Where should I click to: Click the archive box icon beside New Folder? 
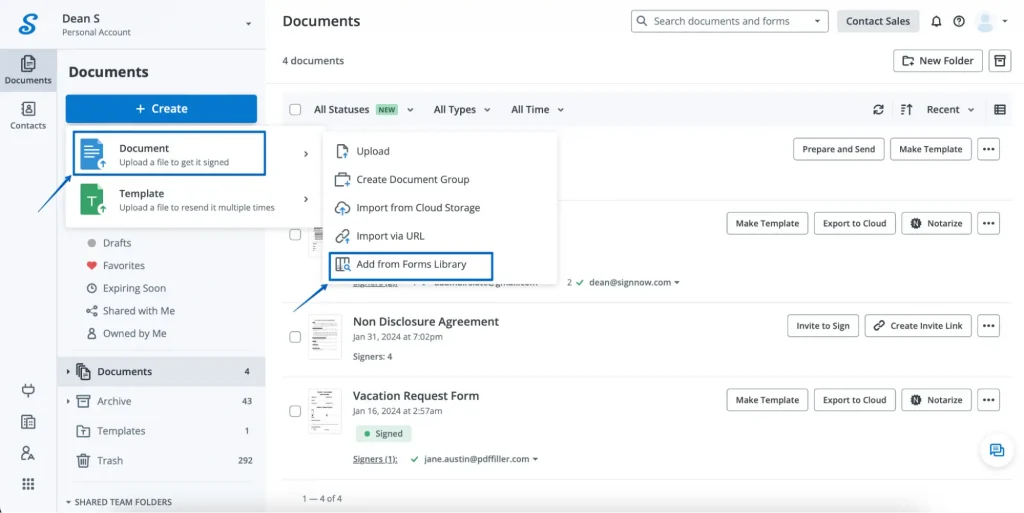coord(999,61)
